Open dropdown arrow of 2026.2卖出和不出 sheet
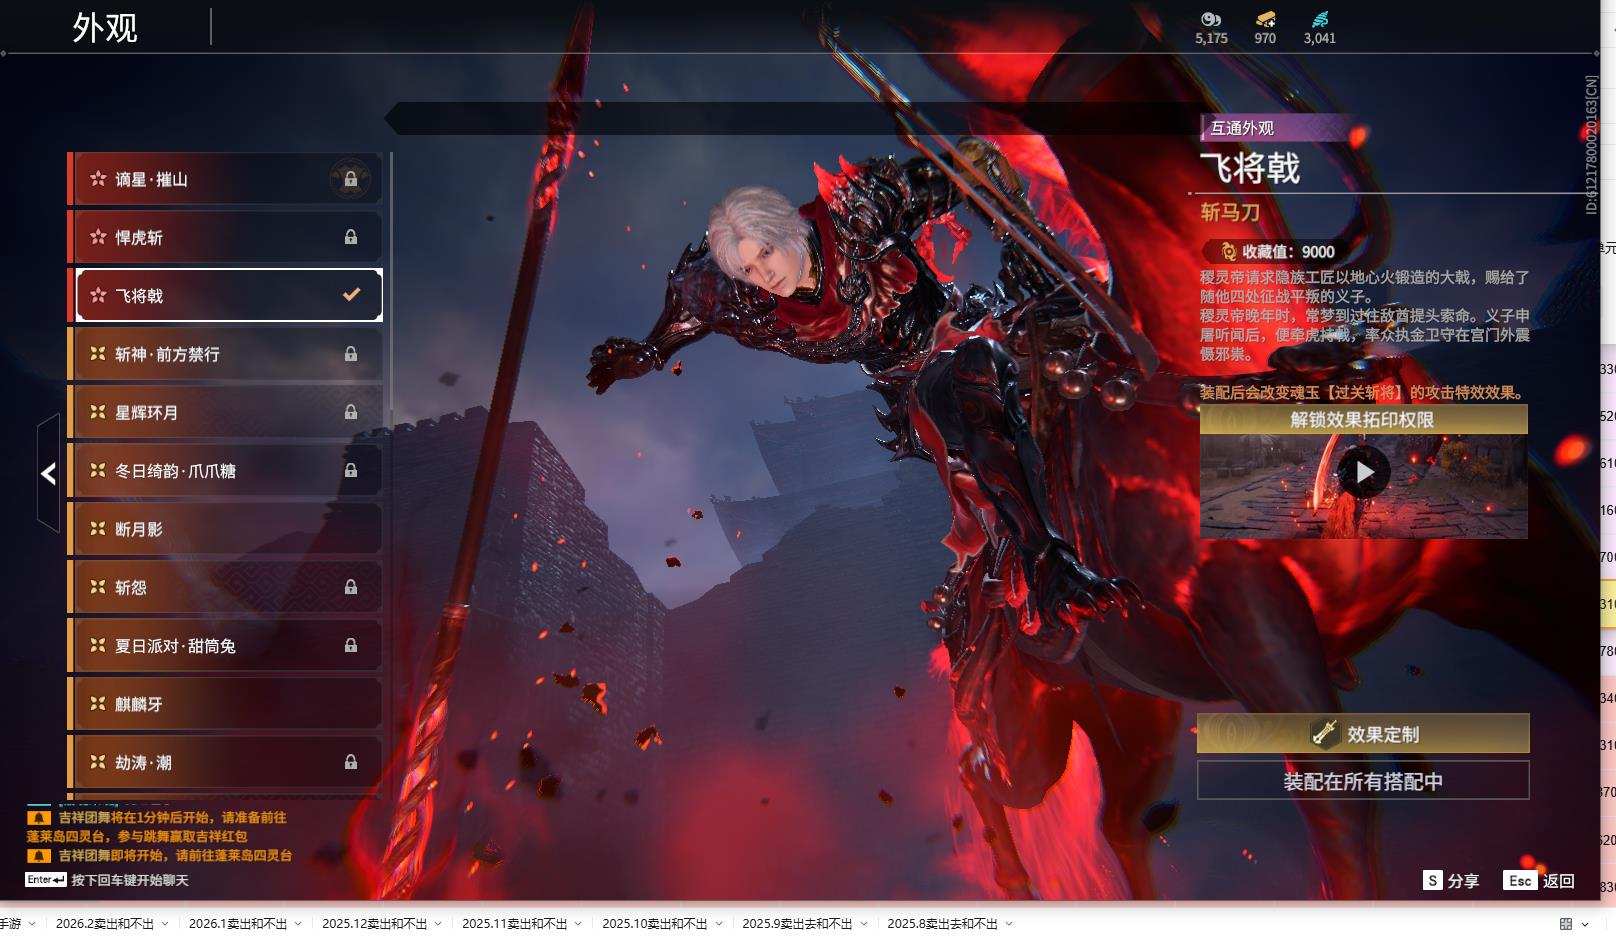Screen dimensions: 1616x939 click(165, 924)
